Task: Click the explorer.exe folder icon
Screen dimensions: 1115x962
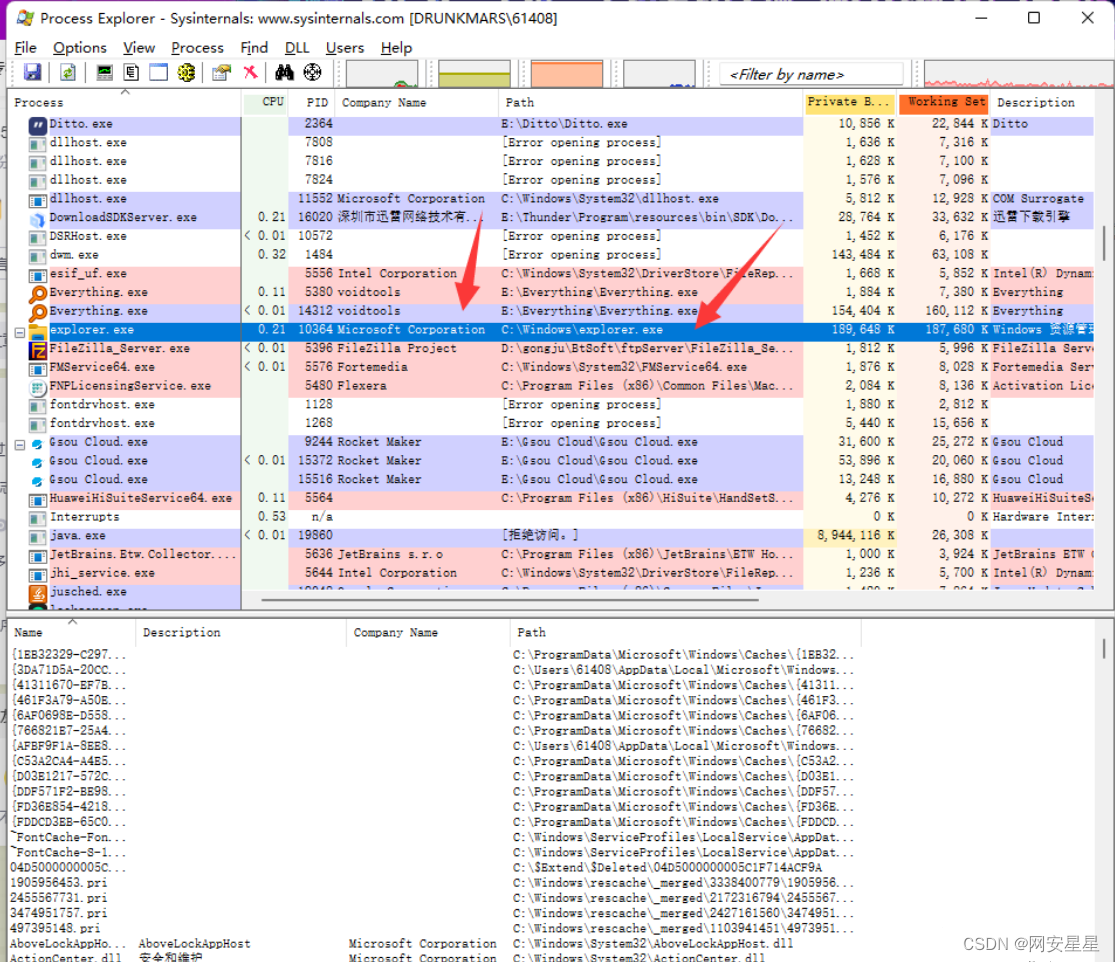Action: (x=38, y=331)
